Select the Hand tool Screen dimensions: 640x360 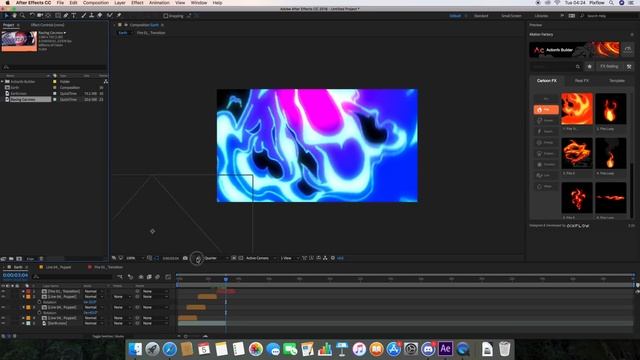(14, 16)
